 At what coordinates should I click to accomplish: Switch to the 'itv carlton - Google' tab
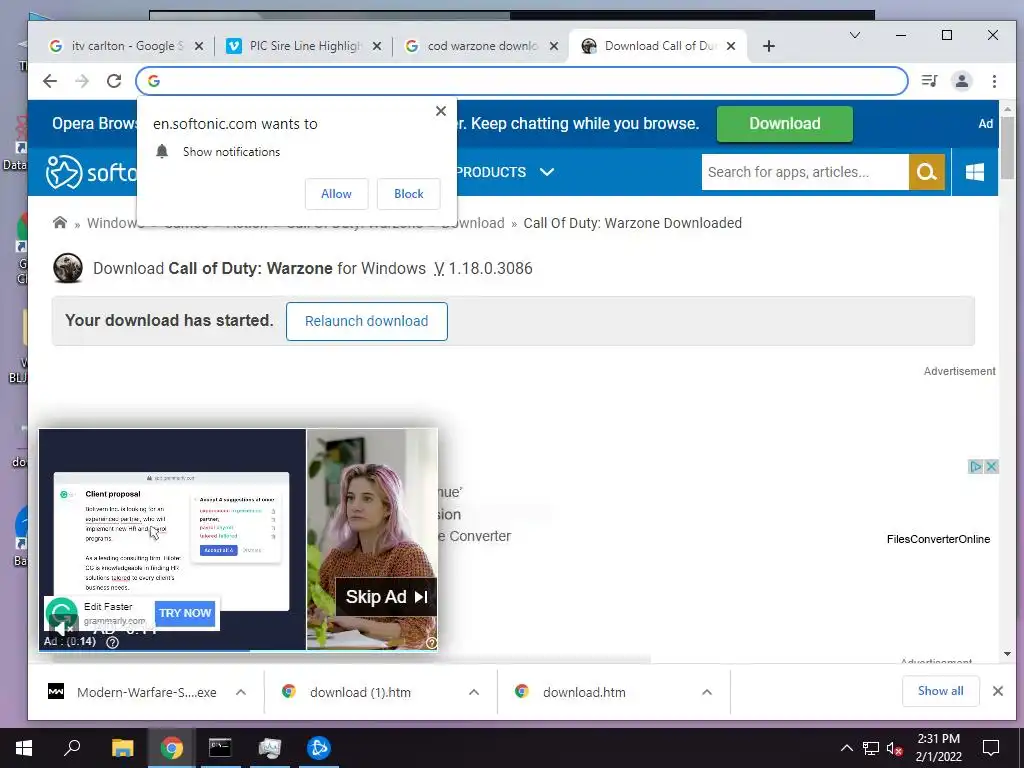(x=127, y=46)
